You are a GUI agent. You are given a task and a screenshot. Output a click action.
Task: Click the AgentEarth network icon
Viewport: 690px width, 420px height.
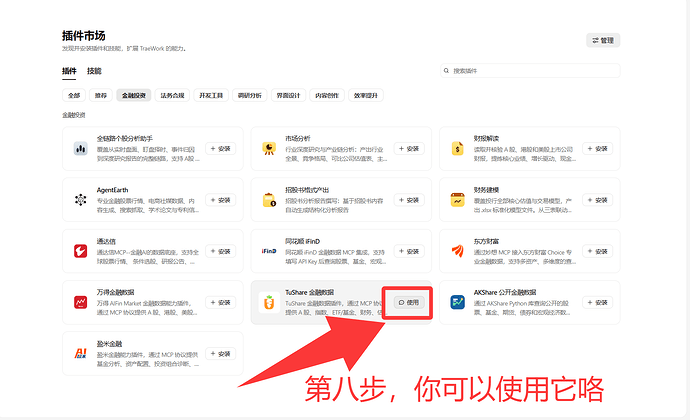tap(81, 200)
